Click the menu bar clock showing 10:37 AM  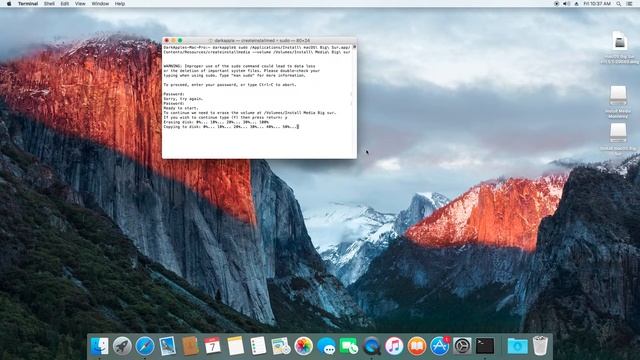pos(597,4)
